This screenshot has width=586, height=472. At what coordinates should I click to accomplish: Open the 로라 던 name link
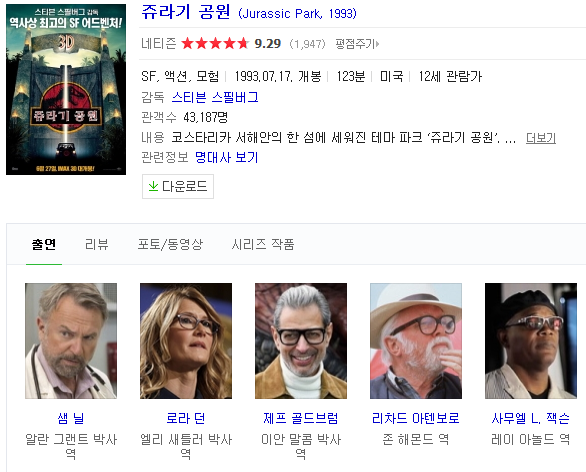point(186,418)
